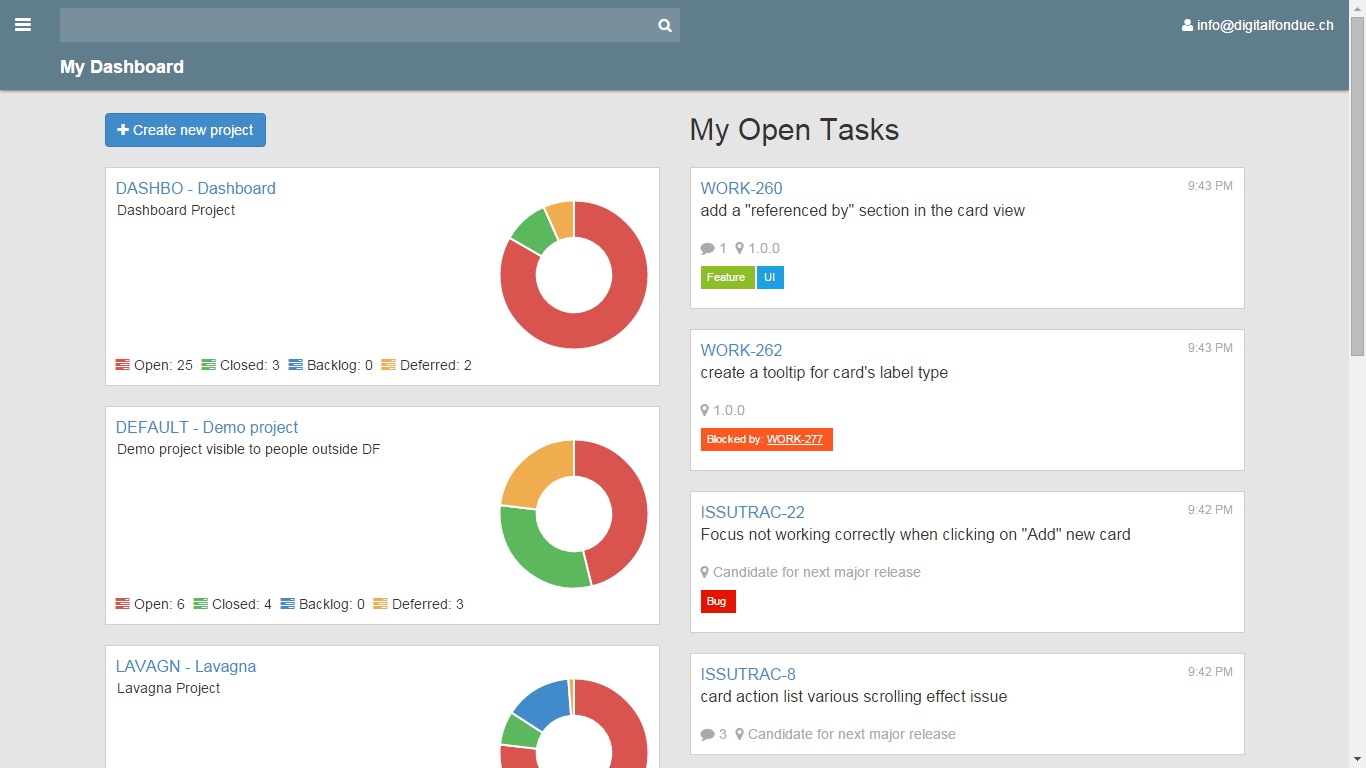
Task: Click the red Bug label on ISSUTRAC-22
Action: click(718, 601)
